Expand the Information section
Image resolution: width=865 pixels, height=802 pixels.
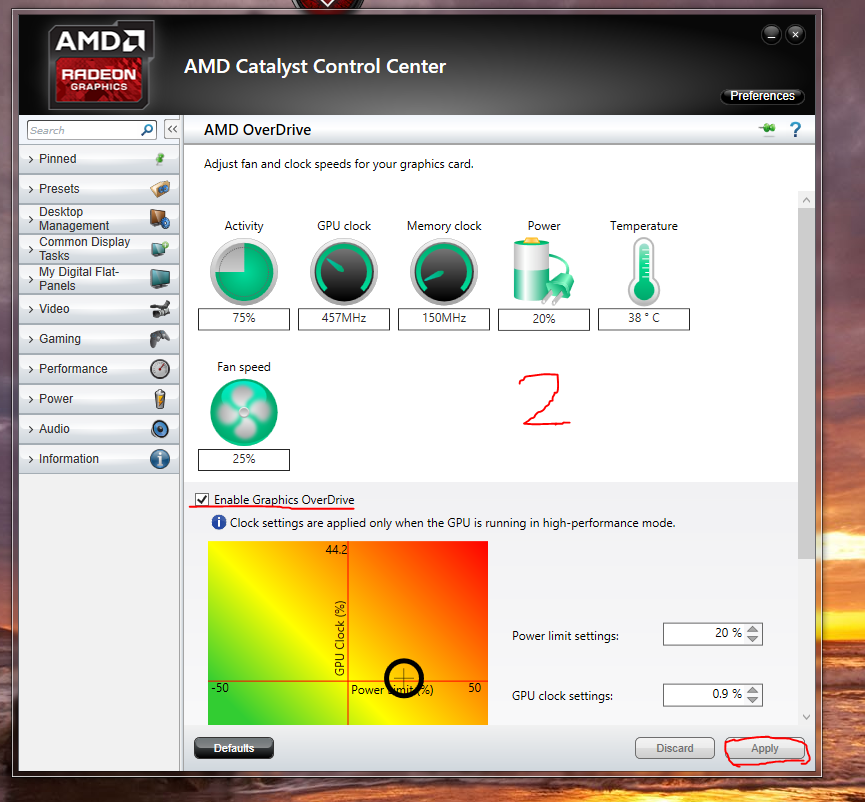99,459
